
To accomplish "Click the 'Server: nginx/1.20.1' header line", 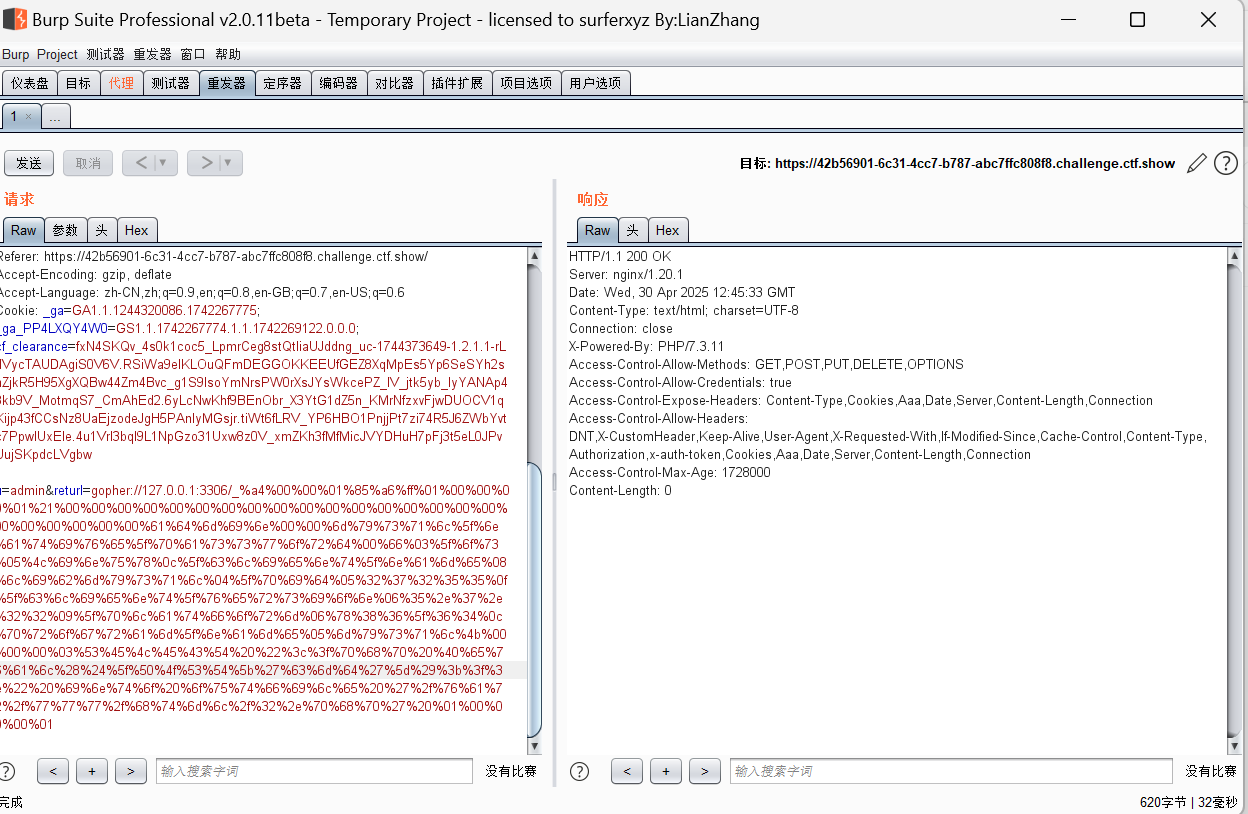I will 626,275.
